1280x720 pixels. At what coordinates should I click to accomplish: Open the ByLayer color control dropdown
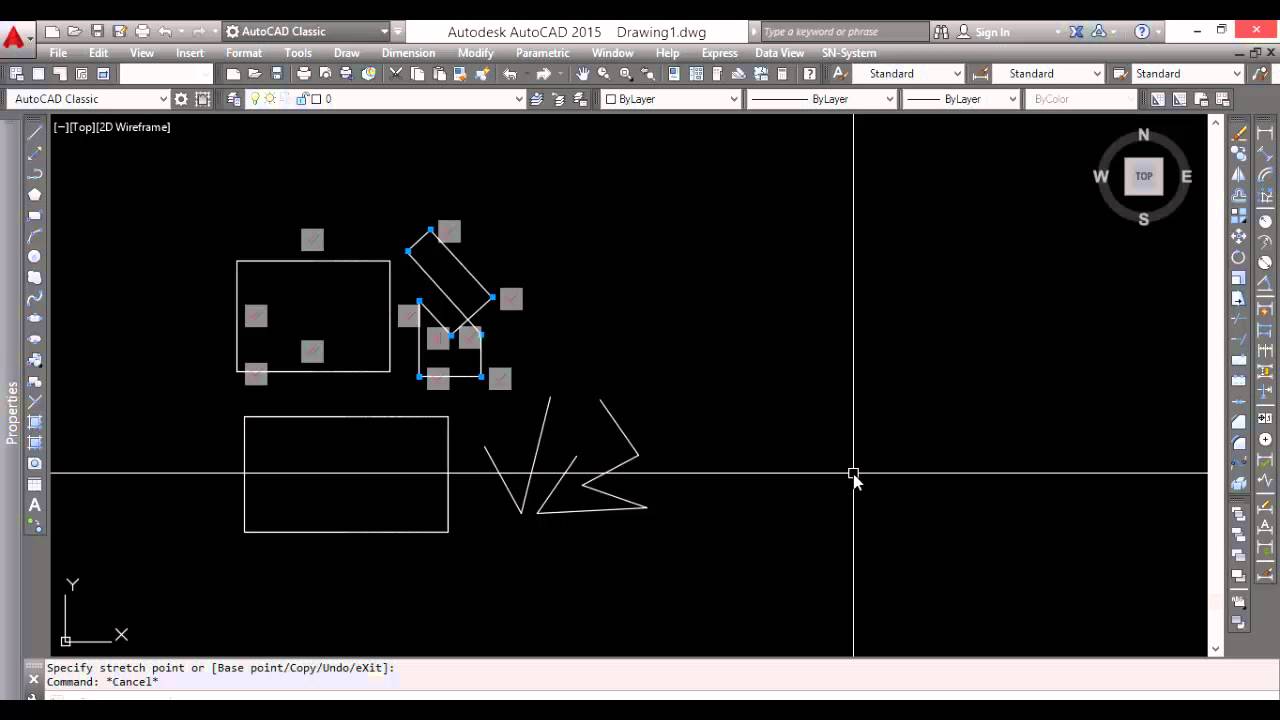coord(734,99)
